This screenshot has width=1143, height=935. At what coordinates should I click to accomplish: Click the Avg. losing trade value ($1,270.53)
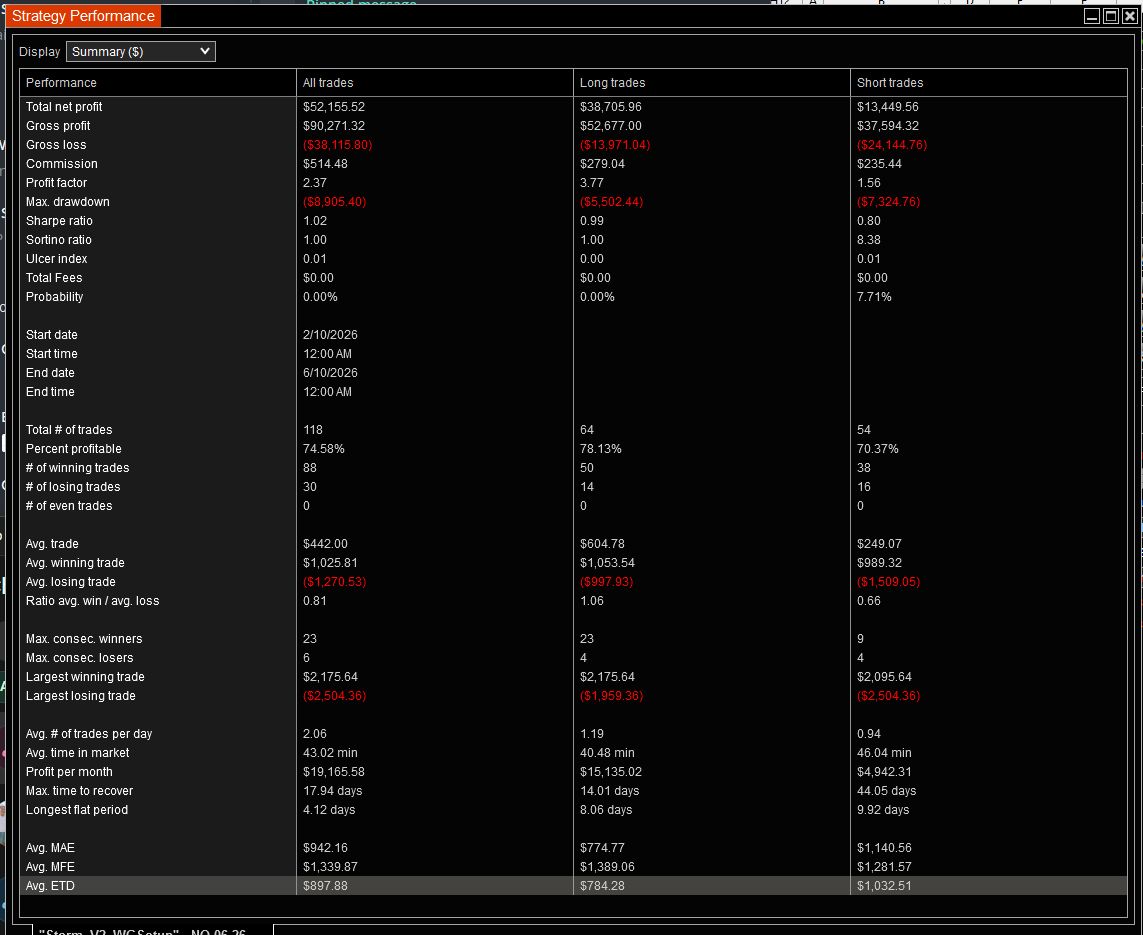(x=335, y=582)
